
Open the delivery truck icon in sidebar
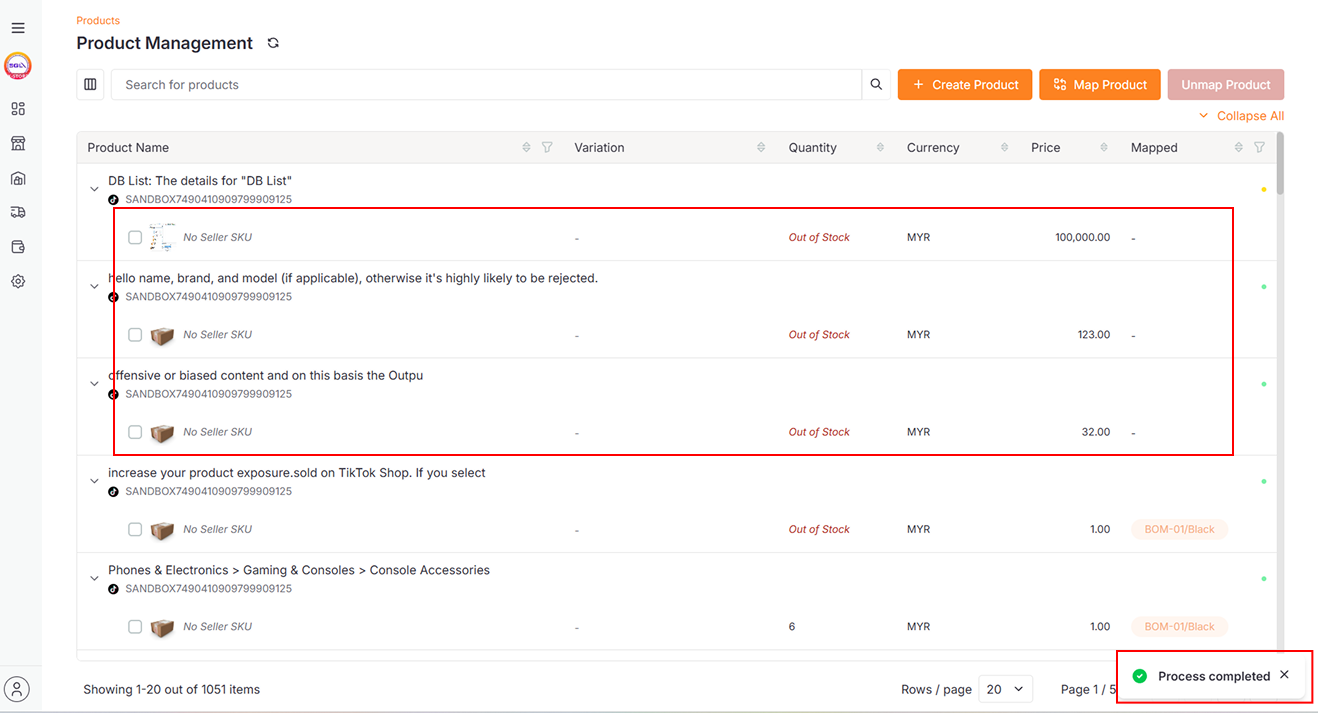(18, 212)
